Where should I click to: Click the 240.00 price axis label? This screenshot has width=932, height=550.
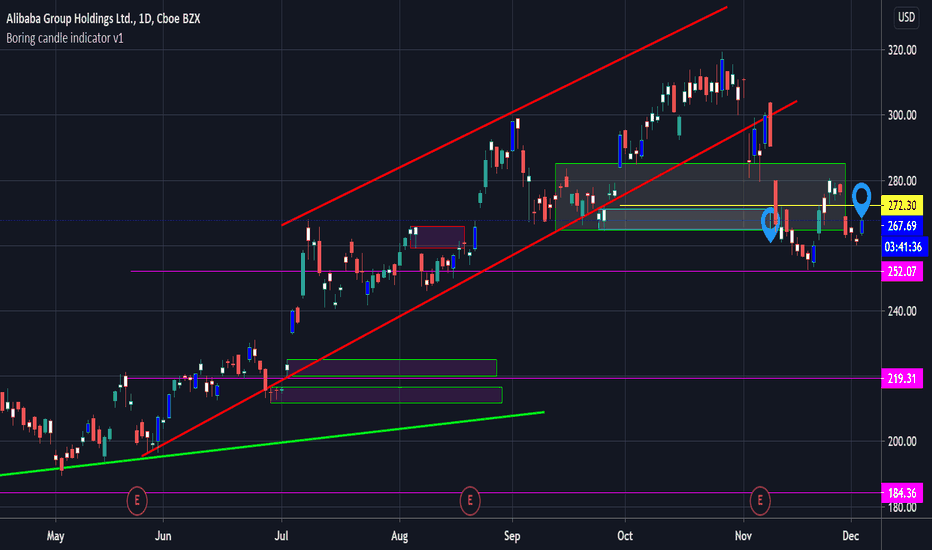pos(902,311)
